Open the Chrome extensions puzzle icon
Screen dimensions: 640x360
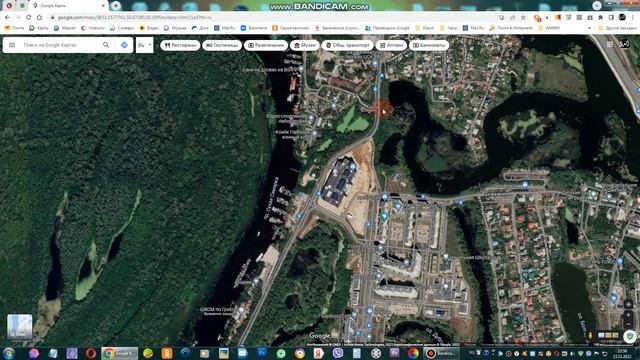600,18
